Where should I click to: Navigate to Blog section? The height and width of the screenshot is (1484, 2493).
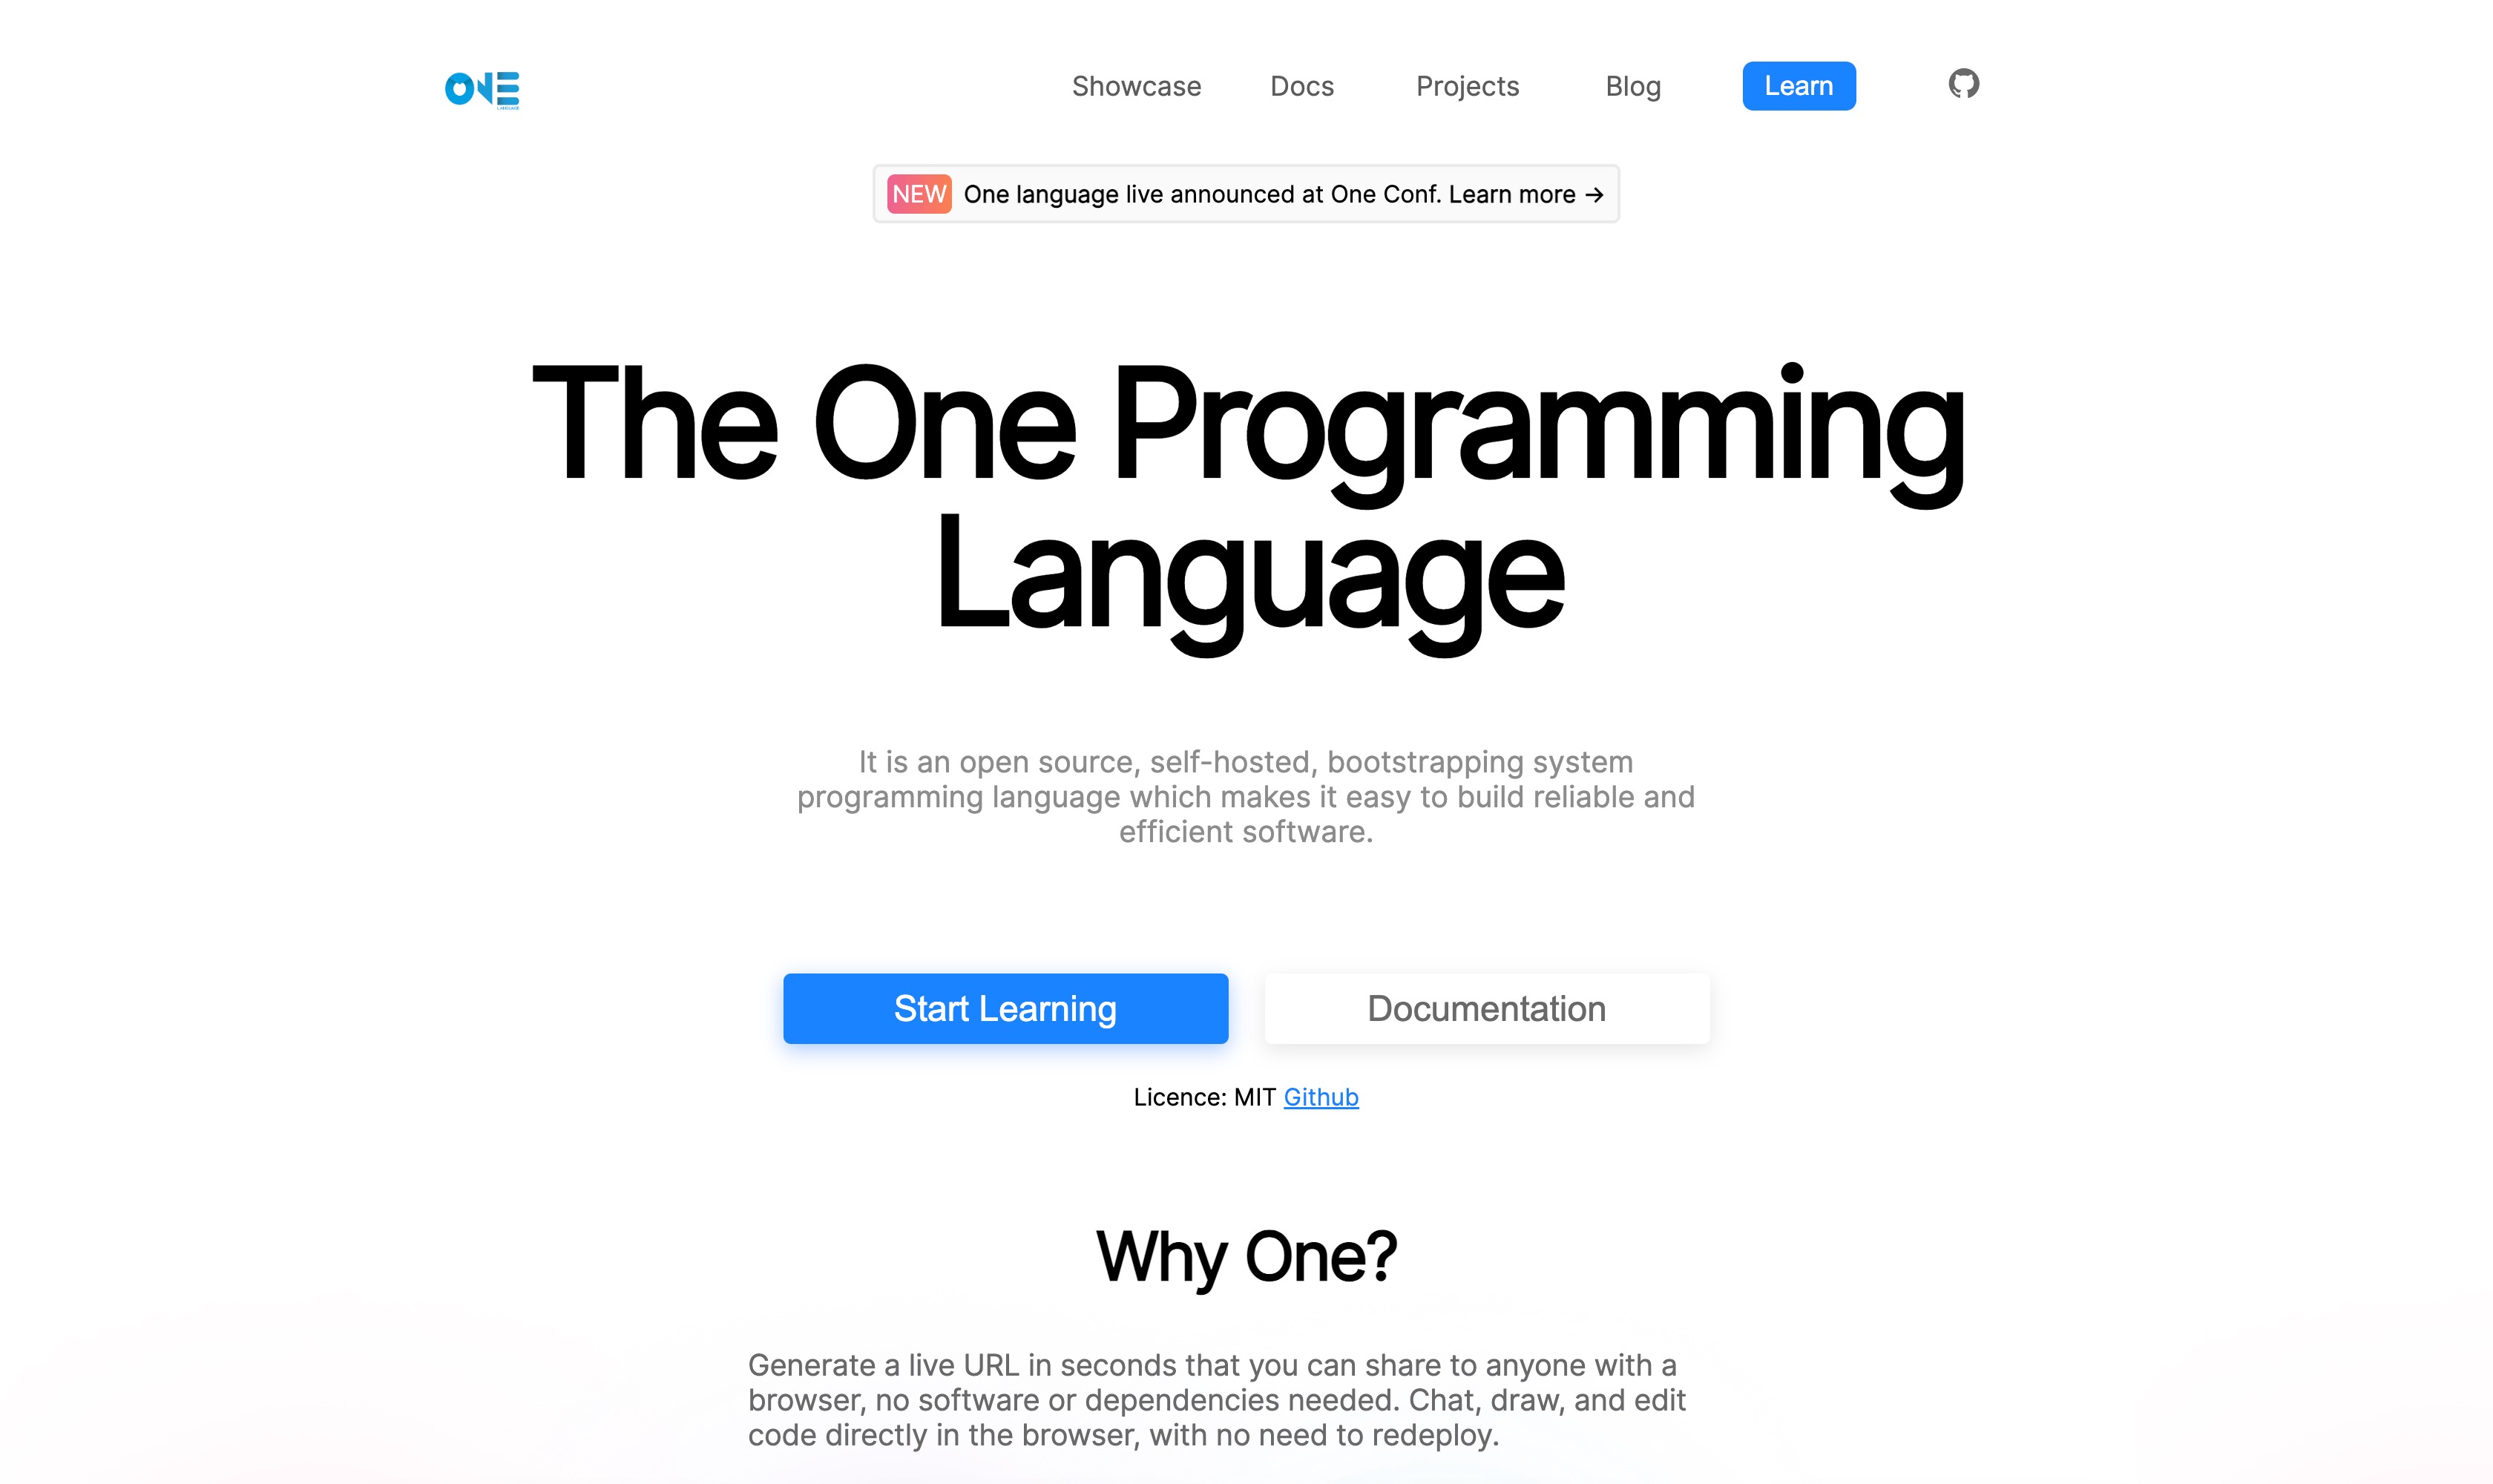click(1632, 85)
